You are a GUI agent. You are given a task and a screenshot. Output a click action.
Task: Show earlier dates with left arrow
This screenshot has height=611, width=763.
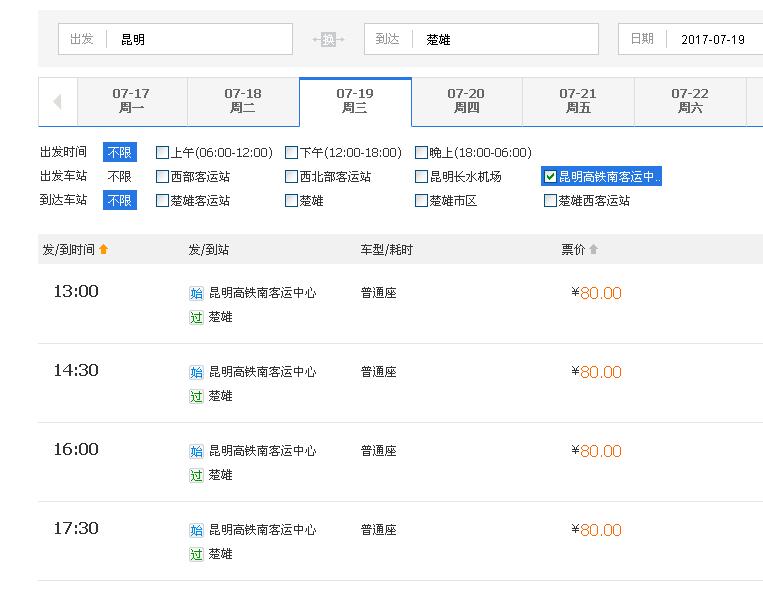click(x=58, y=102)
